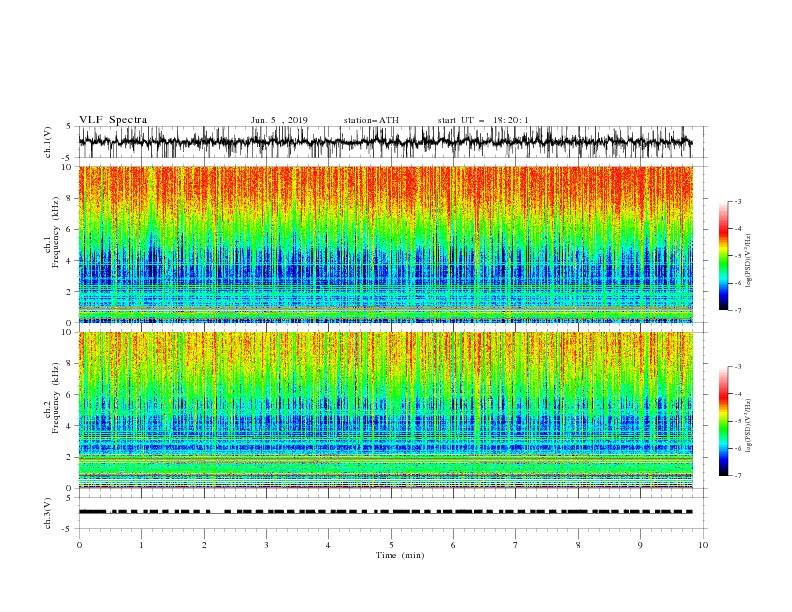Click time axis tick label '4'

(x=328, y=545)
